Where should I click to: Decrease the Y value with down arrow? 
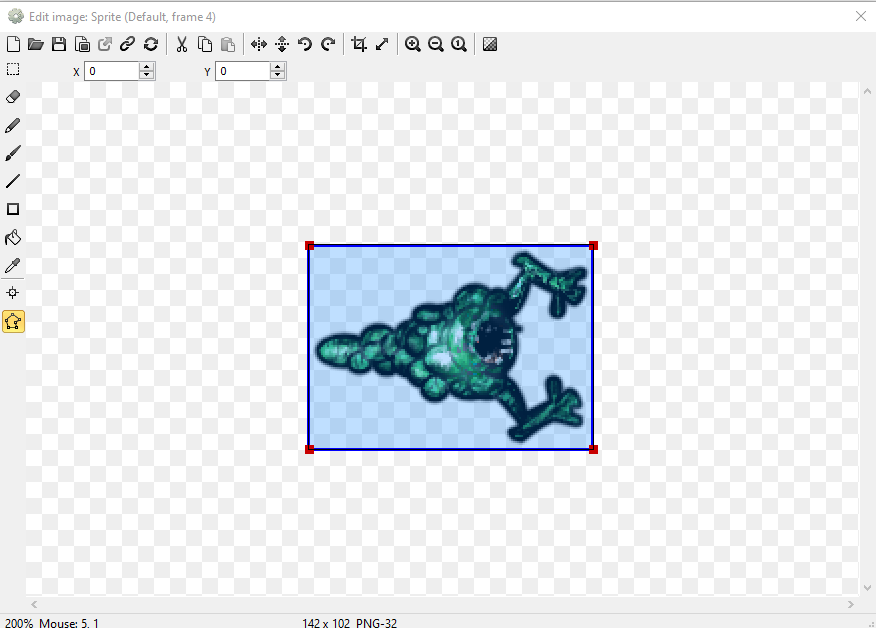(x=278, y=75)
